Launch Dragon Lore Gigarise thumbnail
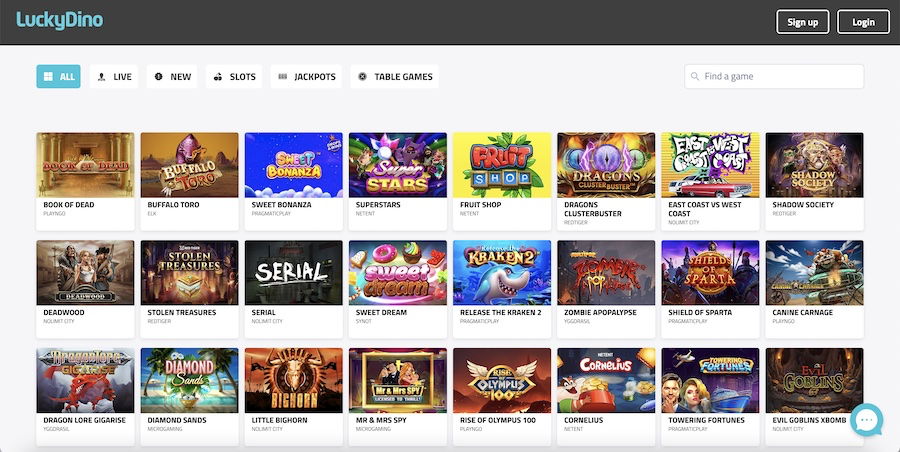The height and width of the screenshot is (452, 900). pyautogui.click(x=85, y=380)
